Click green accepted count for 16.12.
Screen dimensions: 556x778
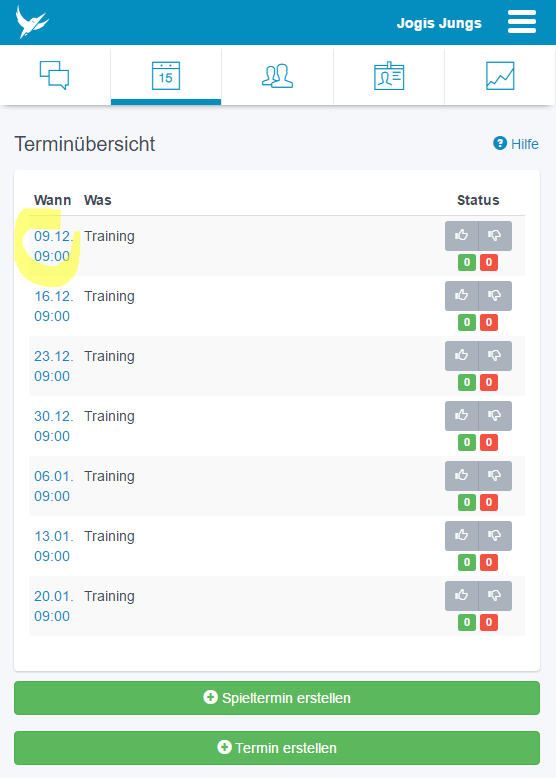coord(467,323)
